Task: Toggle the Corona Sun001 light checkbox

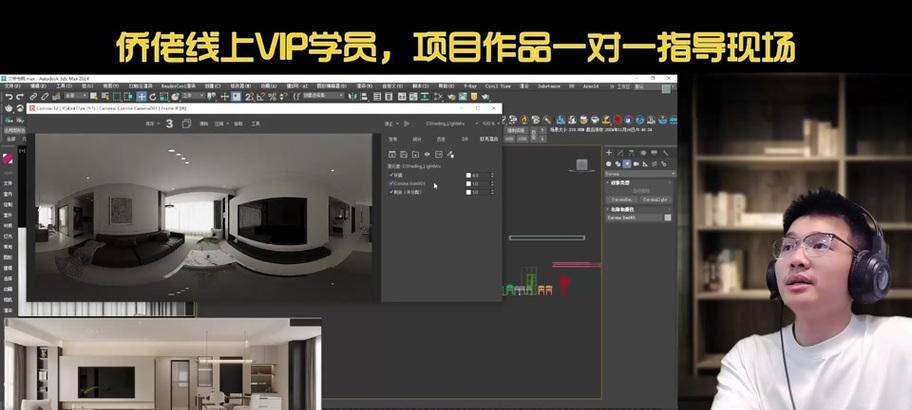Action: (x=391, y=183)
